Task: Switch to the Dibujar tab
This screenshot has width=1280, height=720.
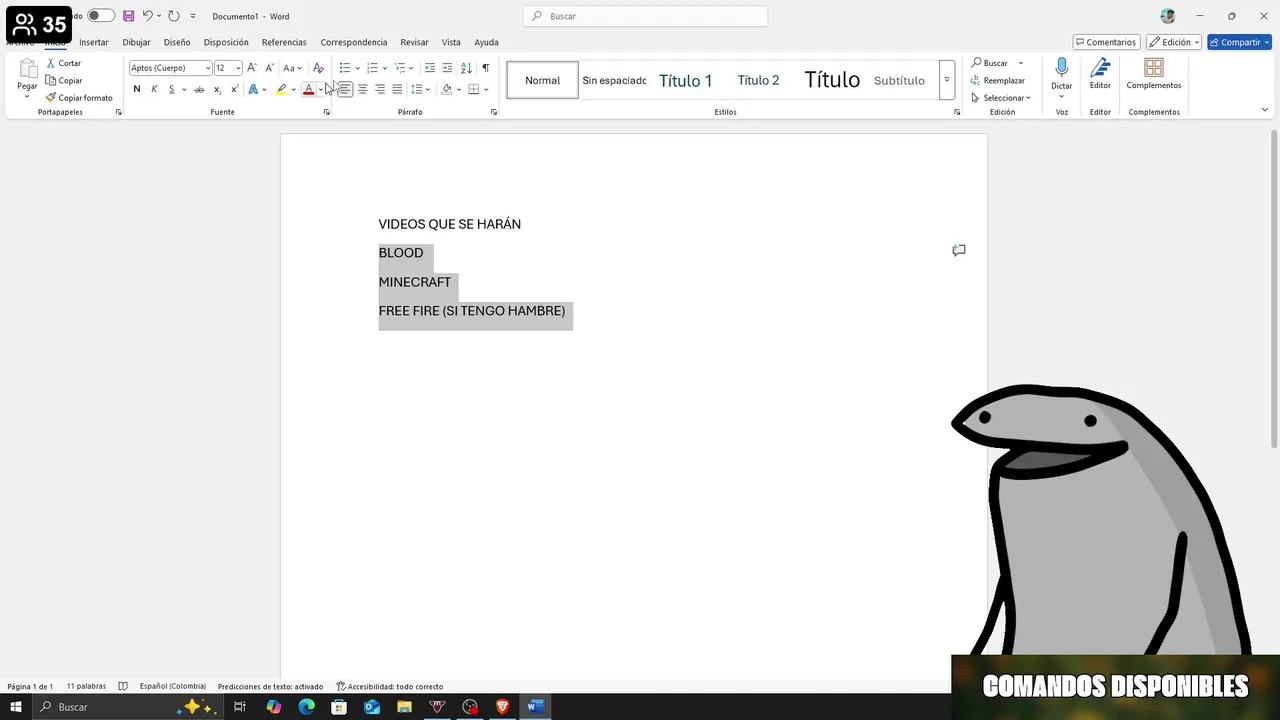Action: (136, 42)
